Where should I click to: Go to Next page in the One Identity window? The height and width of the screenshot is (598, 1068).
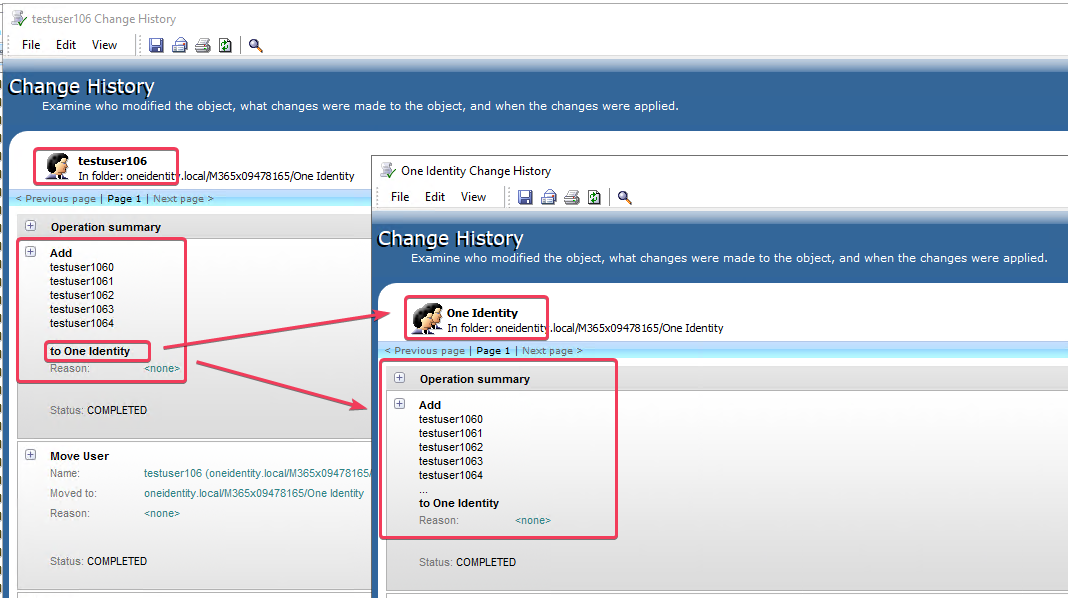click(x=552, y=351)
